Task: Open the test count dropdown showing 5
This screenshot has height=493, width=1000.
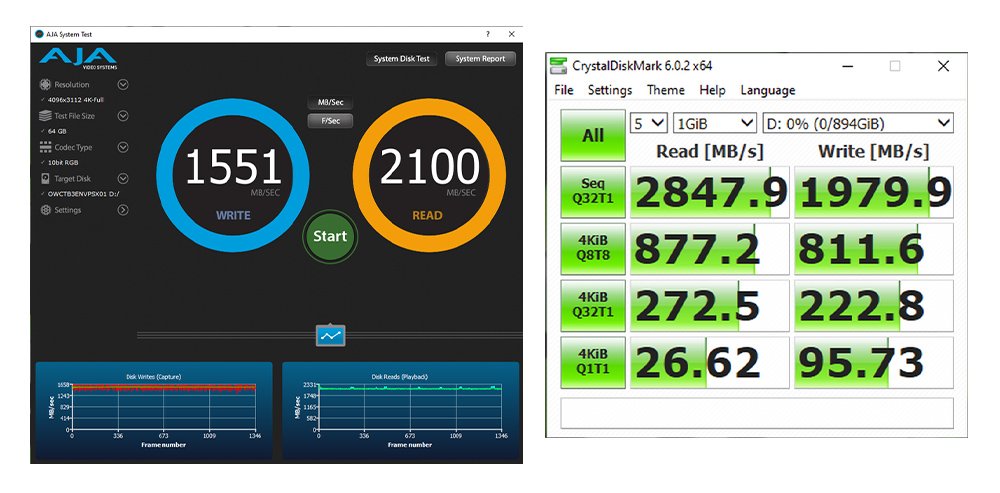Action: [x=649, y=123]
